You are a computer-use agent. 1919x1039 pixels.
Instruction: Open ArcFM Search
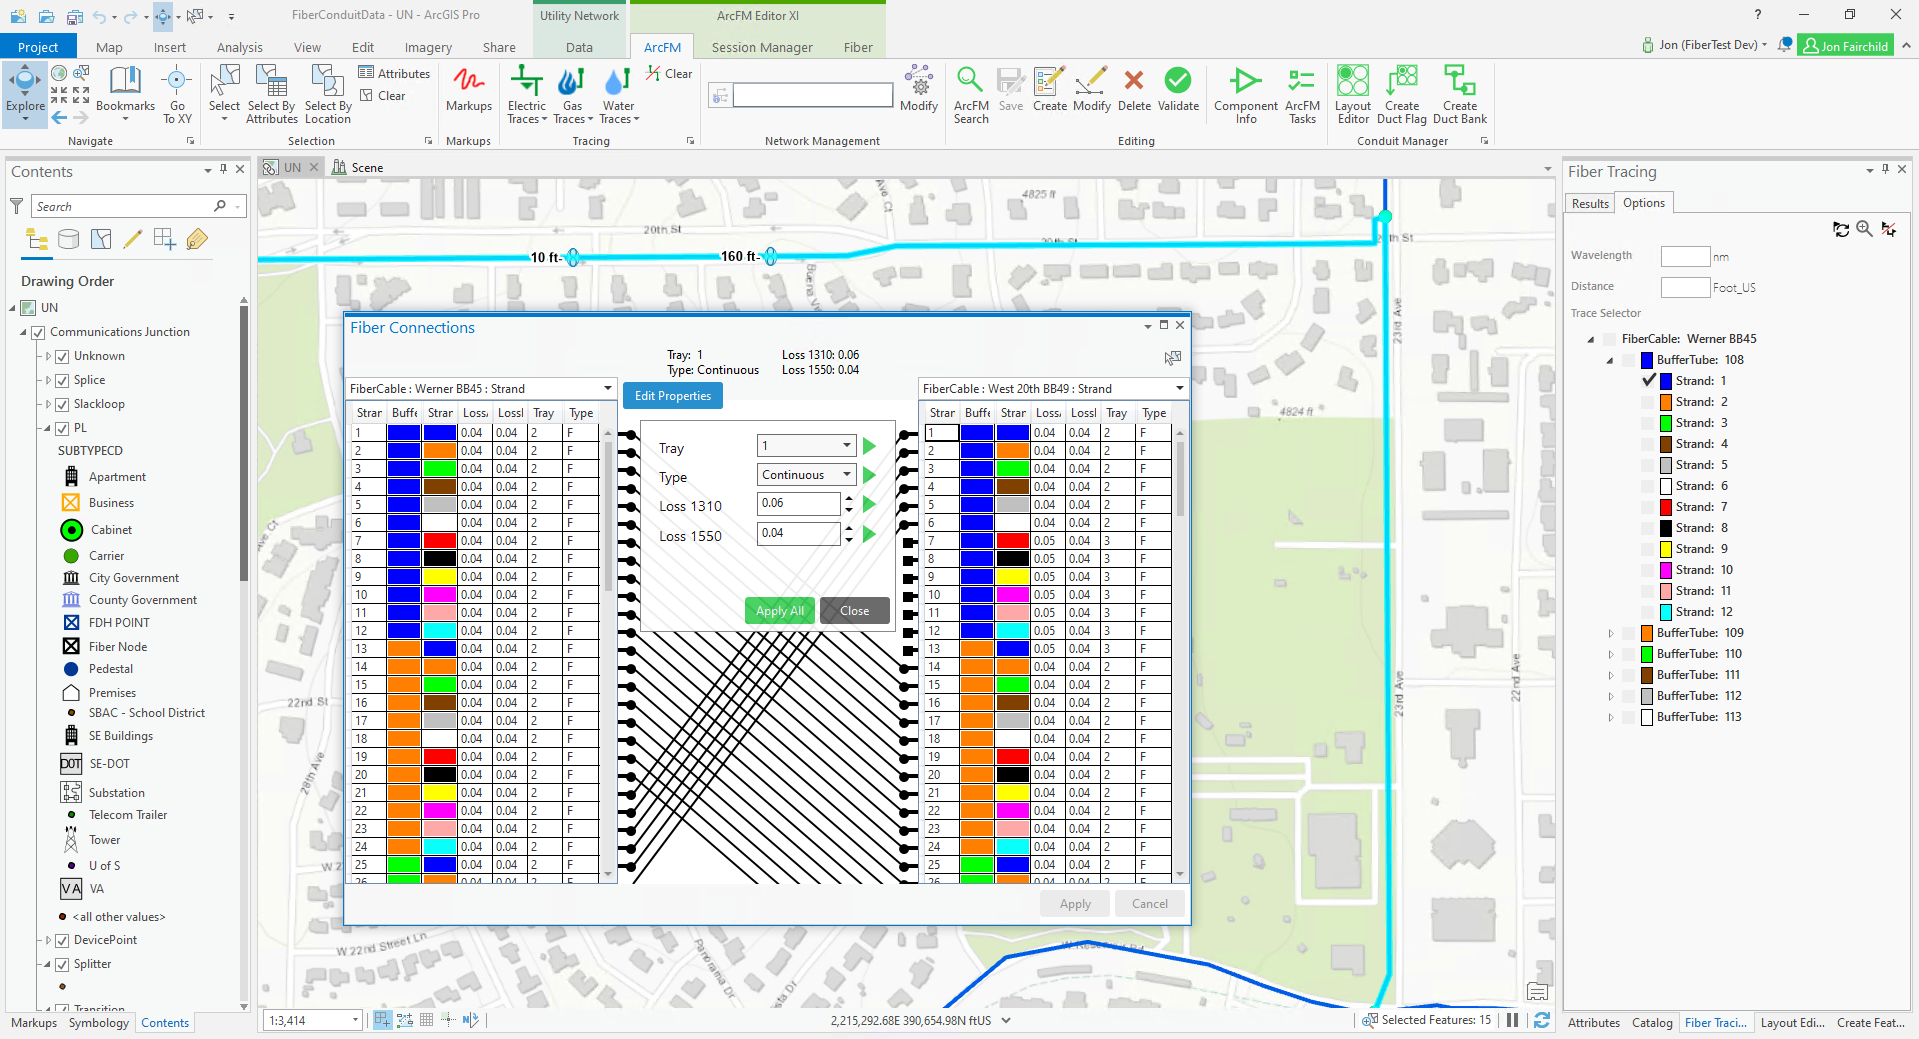971,94
